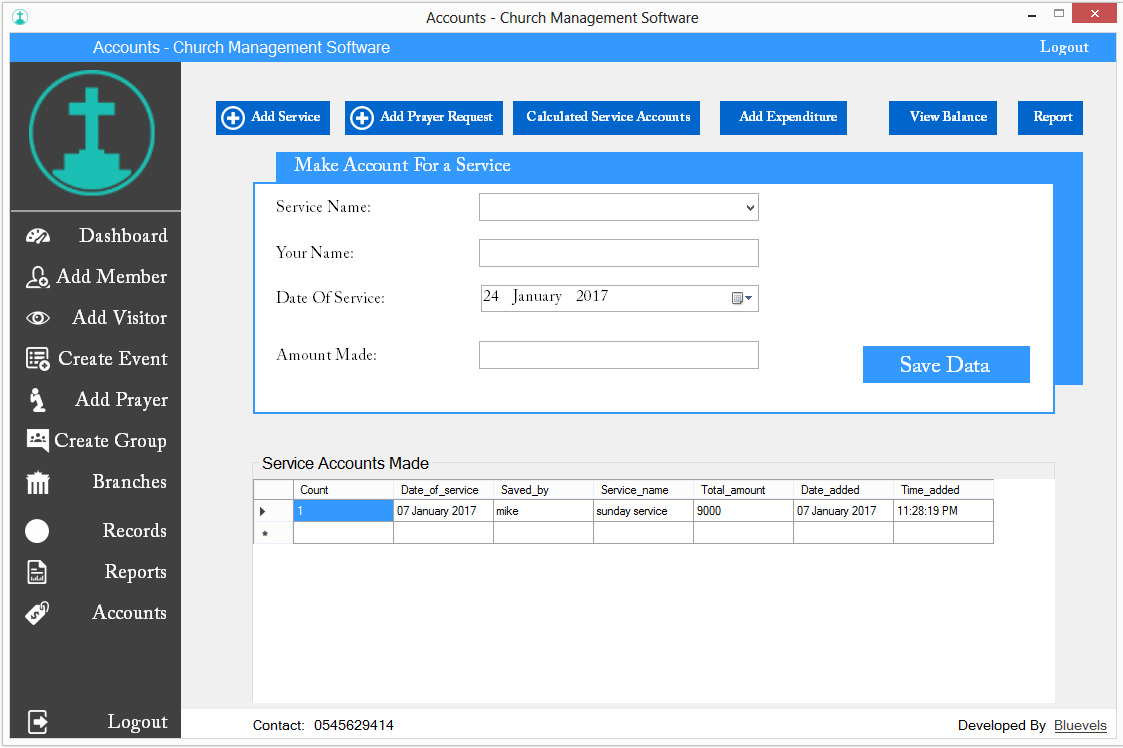Open Calculated Service Accounts
Screen dimensions: 1123x748
pos(607,117)
